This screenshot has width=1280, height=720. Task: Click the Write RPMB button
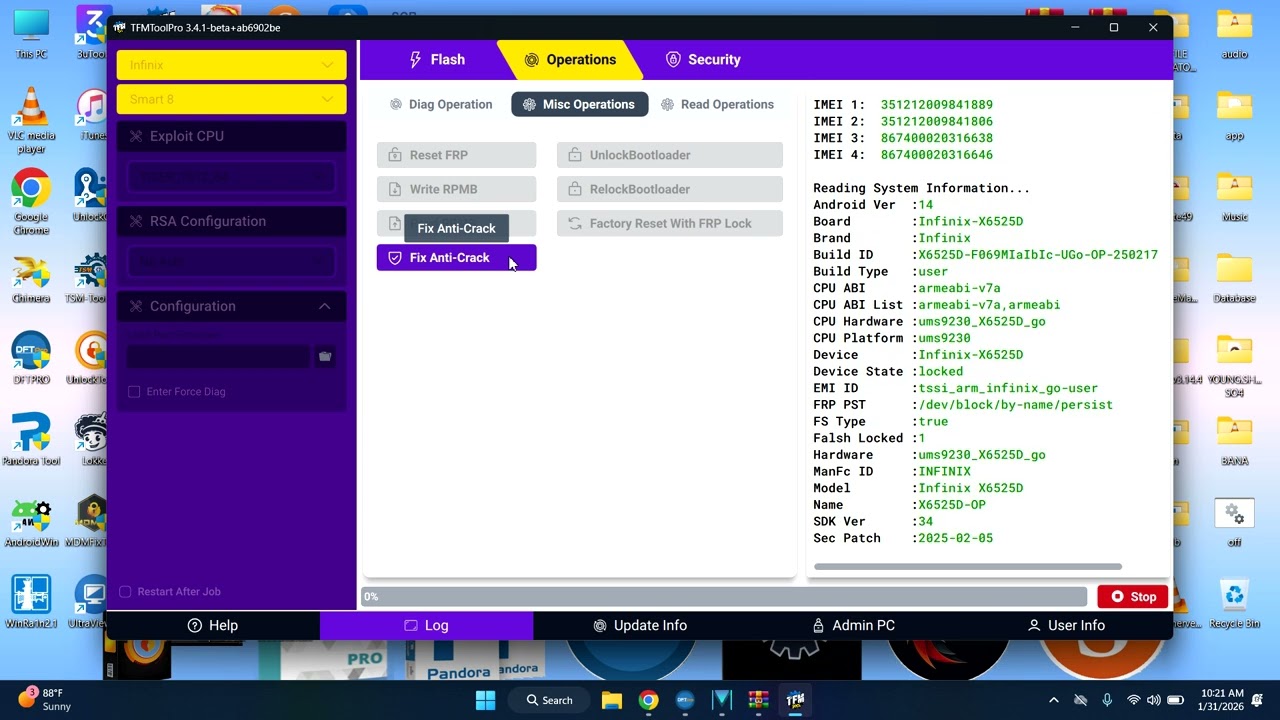coord(456,189)
